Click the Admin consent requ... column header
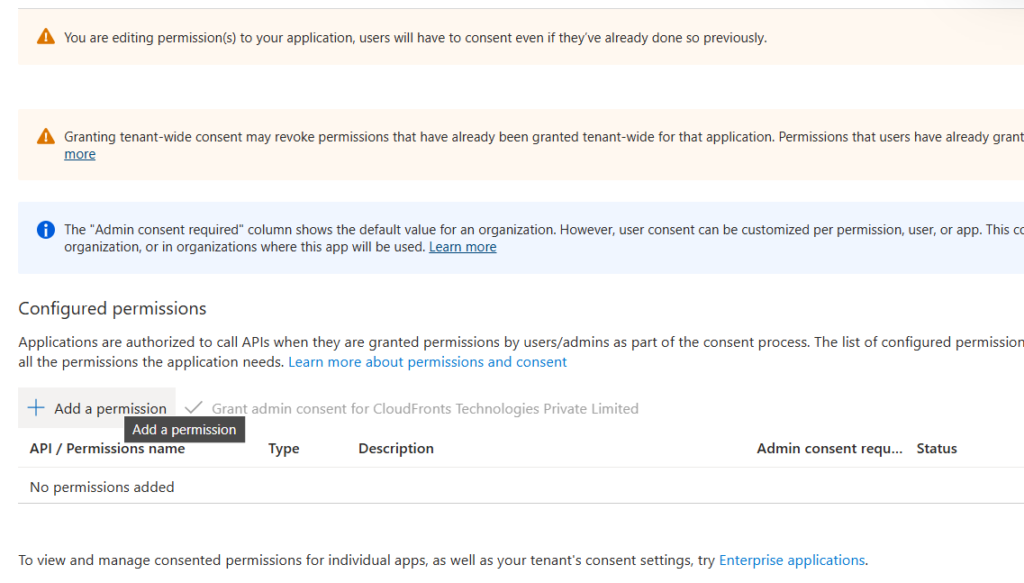This screenshot has width=1024, height=583. click(x=829, y=449)
